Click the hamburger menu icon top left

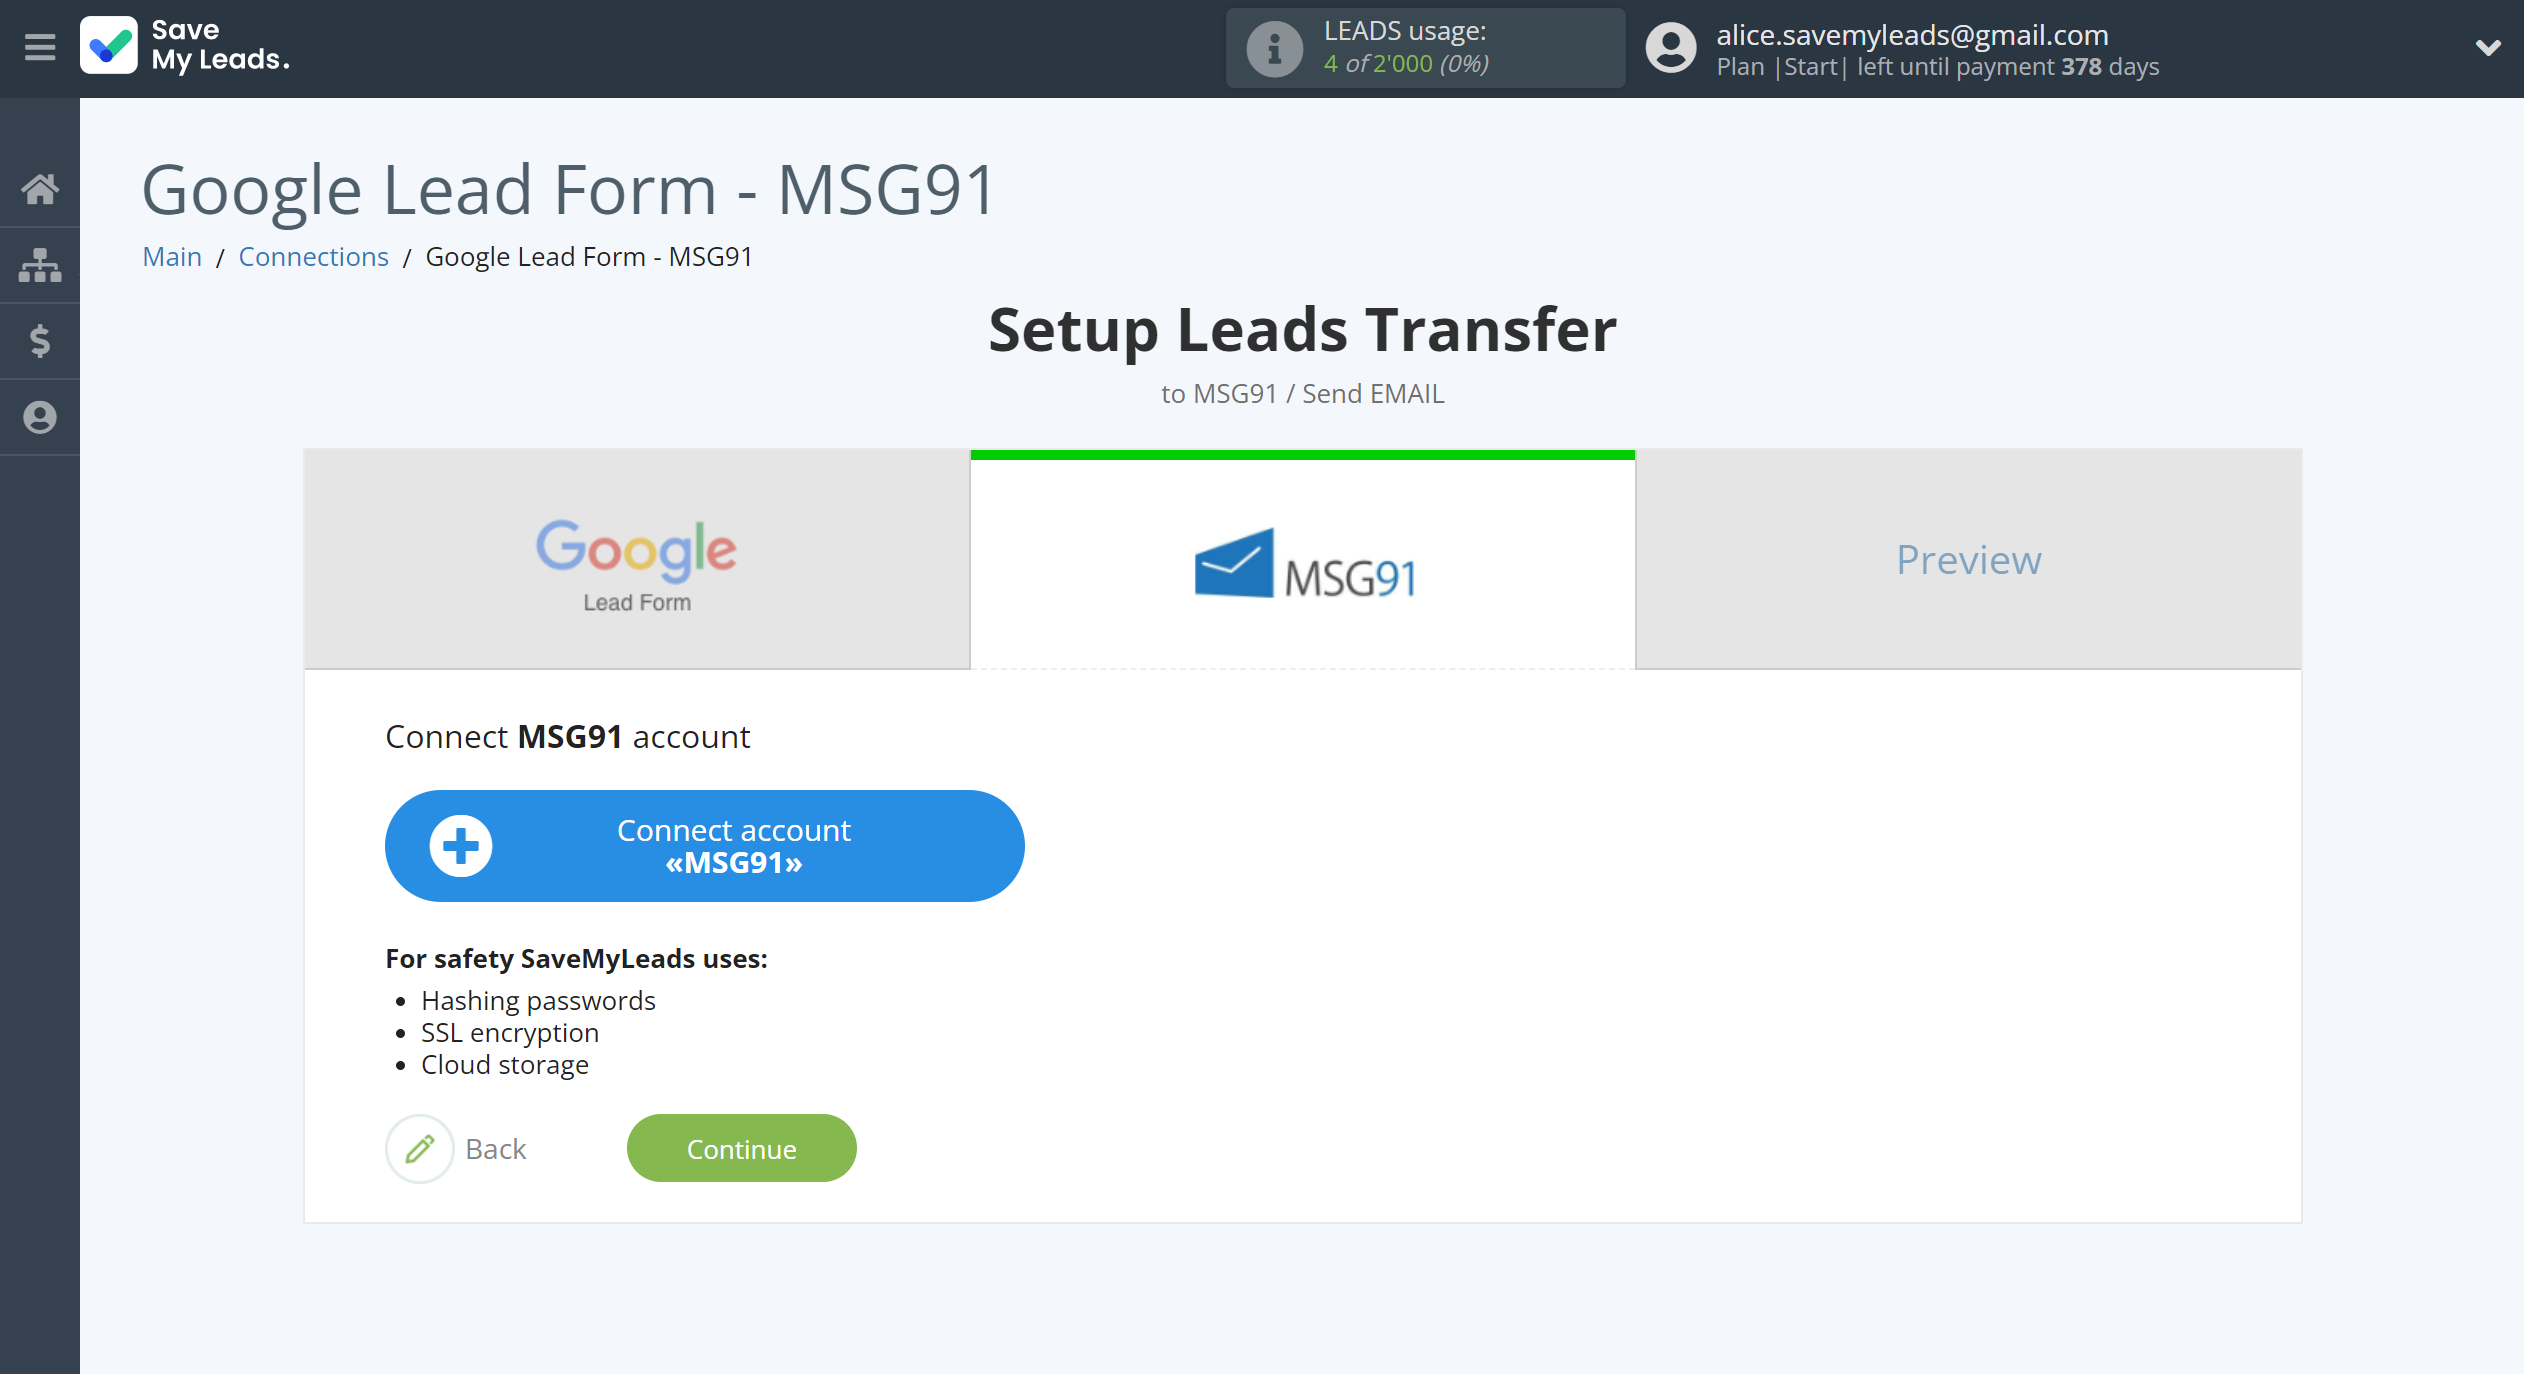[39, 49]
